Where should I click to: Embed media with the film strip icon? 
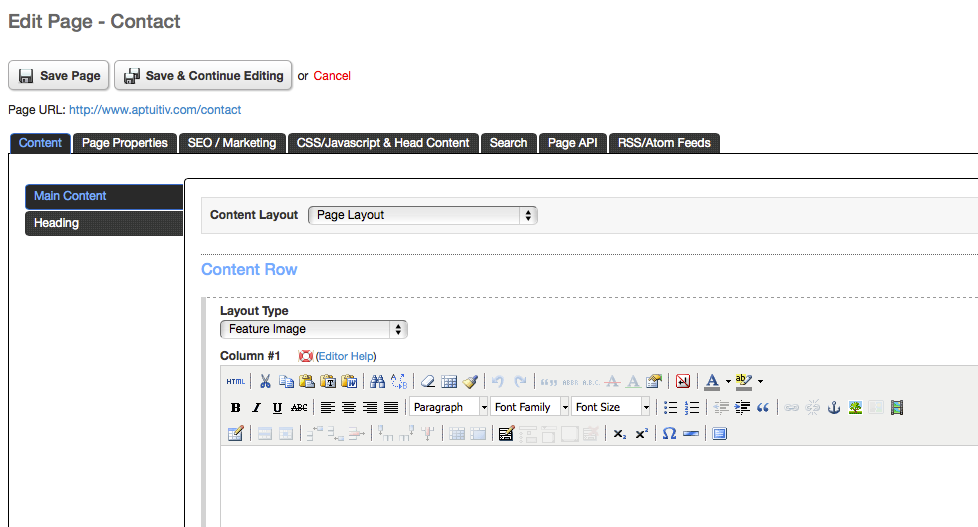(897, 407)
